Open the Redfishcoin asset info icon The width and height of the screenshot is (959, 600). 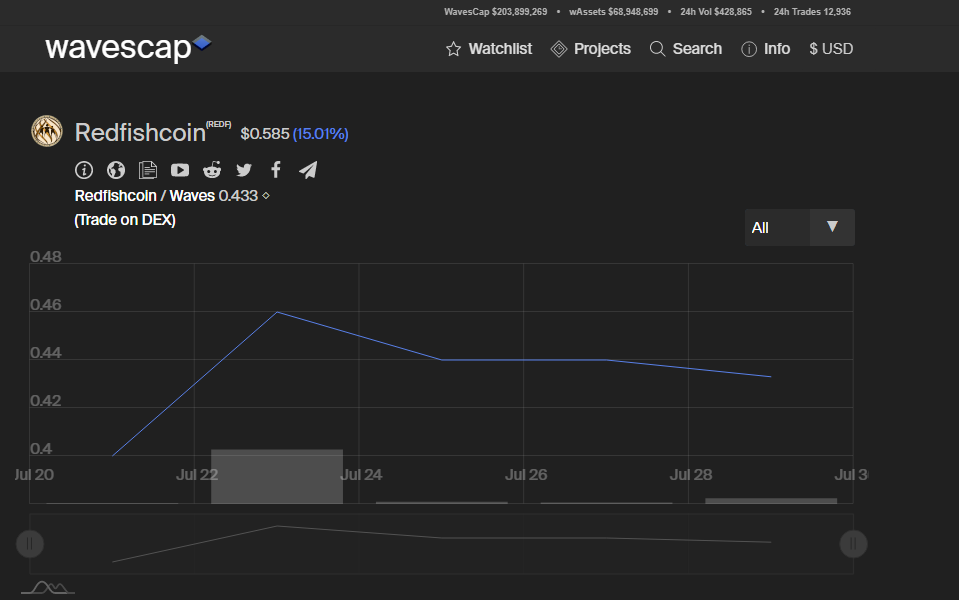(84, 170)
